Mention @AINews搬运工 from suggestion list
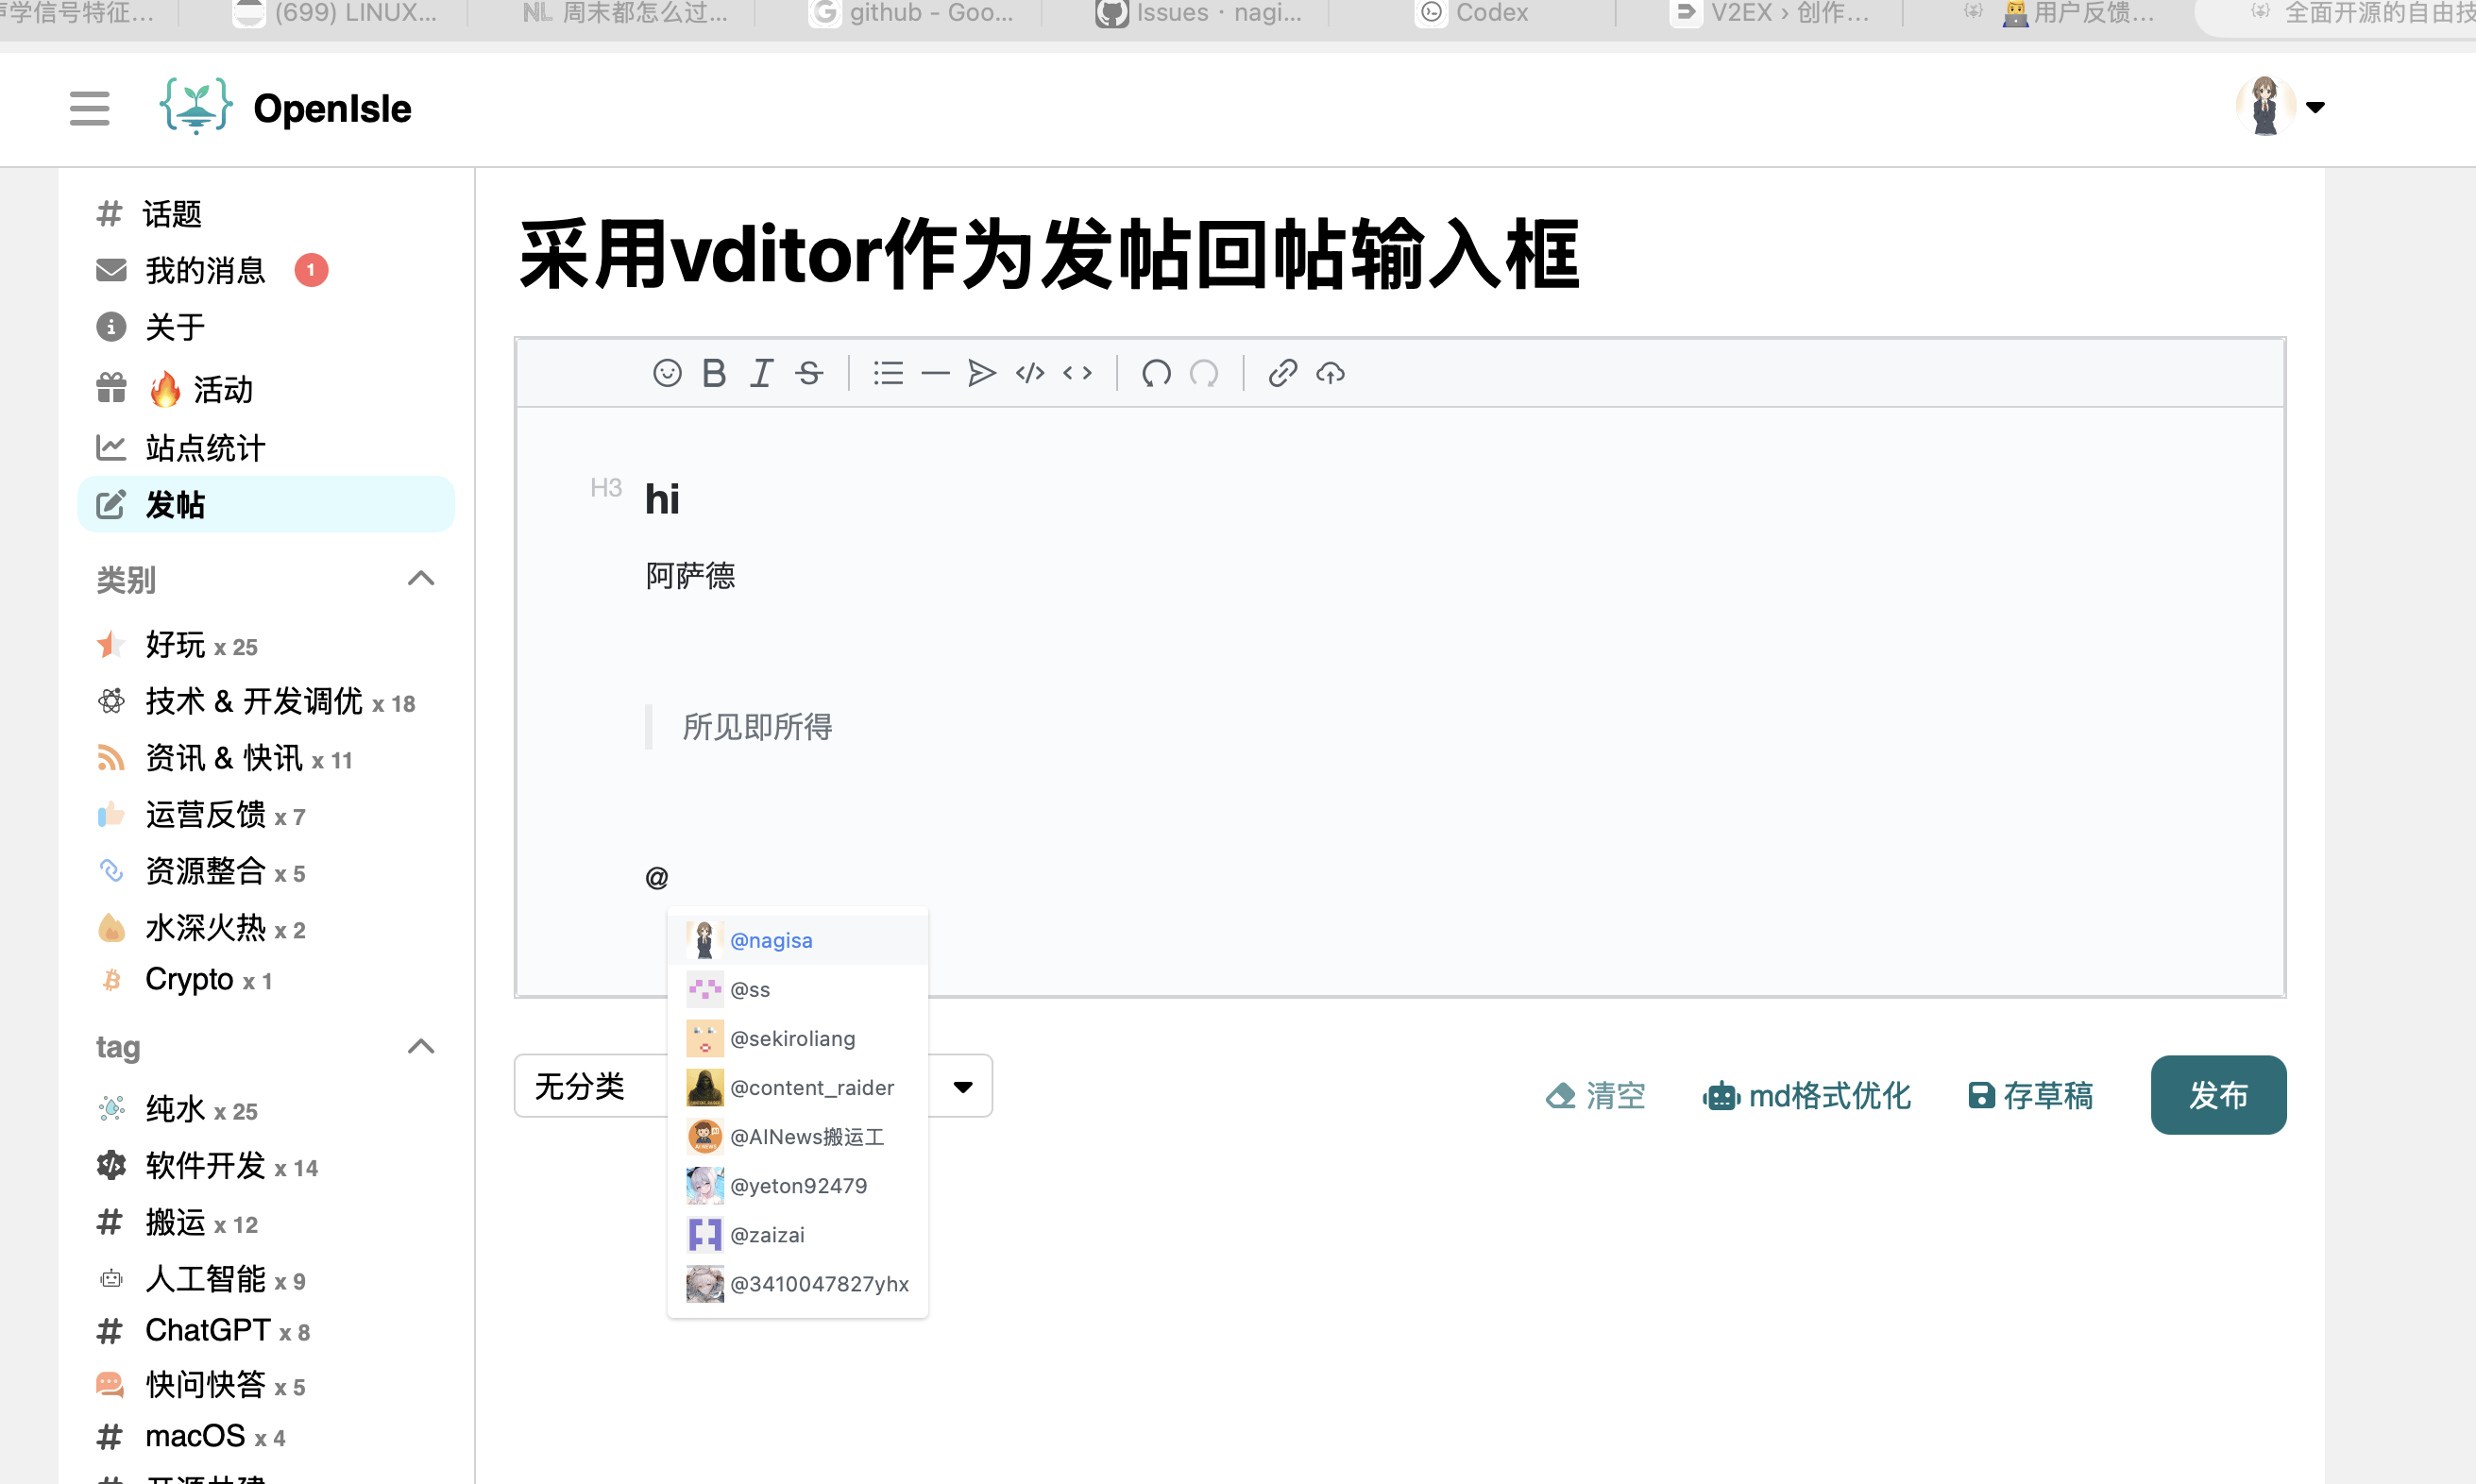The width and height of the screenshot is (2476, 1484). click(797, 1136)
